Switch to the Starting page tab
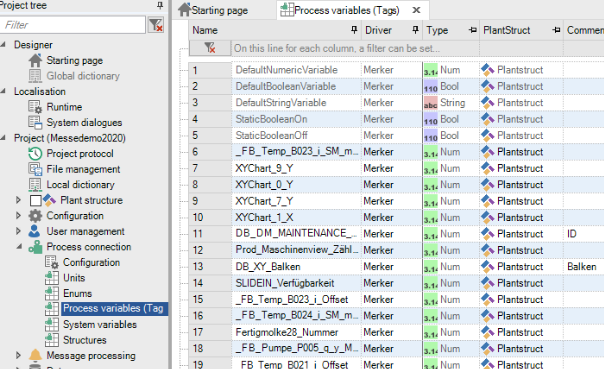The width and height of the screenshot is (605, 370). click(213, 10)
